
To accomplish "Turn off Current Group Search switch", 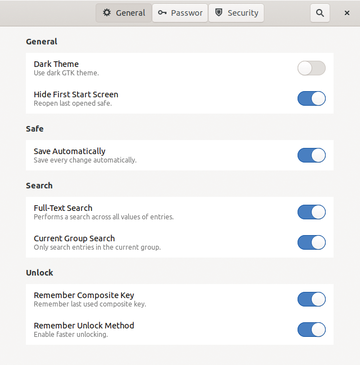I will (x=311, y=242).
